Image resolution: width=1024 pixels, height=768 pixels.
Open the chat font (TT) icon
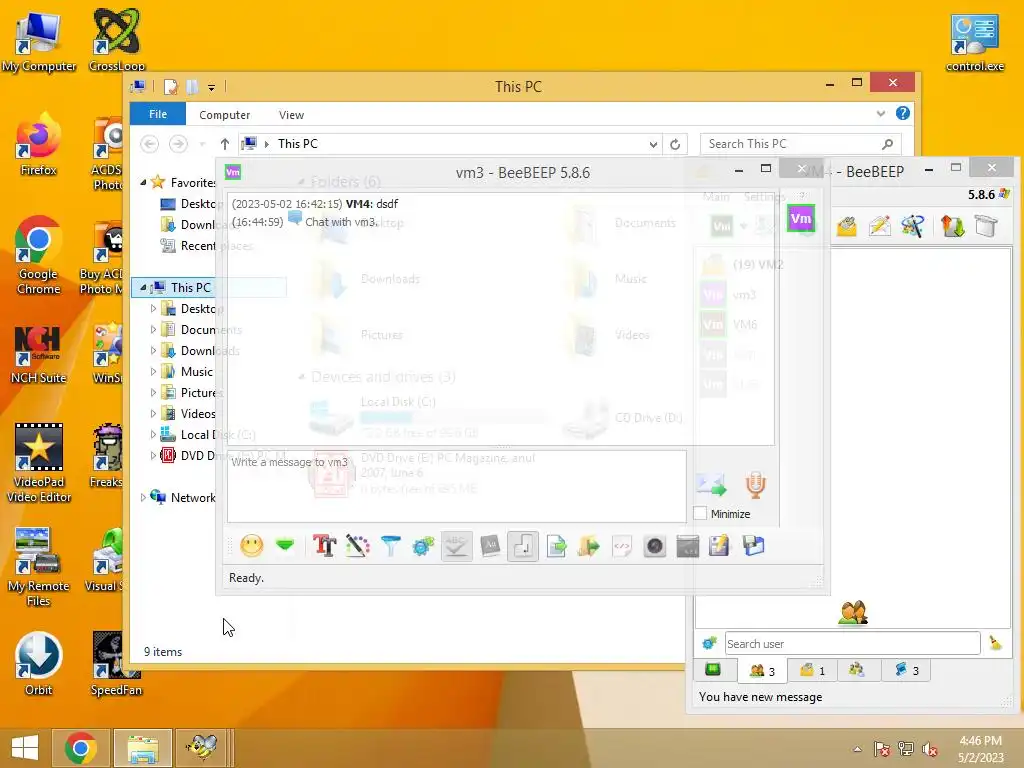pos(325,546)
